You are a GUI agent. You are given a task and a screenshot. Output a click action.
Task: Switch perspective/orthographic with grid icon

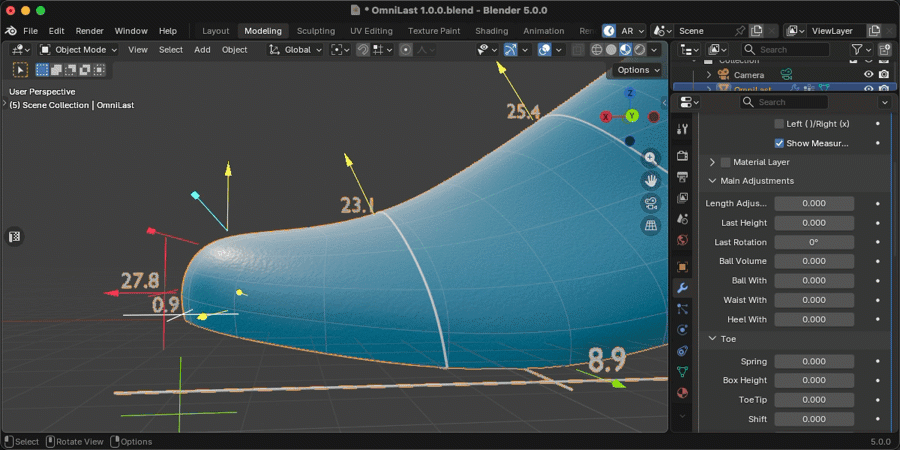[650, 226]
